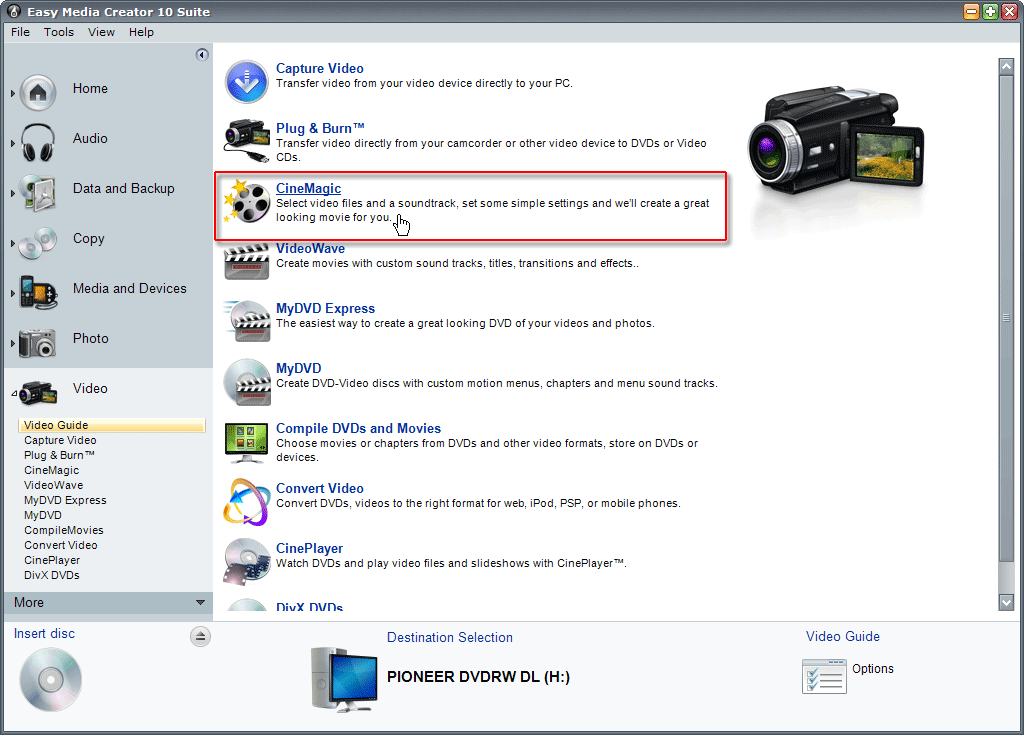Open the Compile DVDs and Movies link
Image resolution: width=1024 pixels, height=735 pixels.
359,429
